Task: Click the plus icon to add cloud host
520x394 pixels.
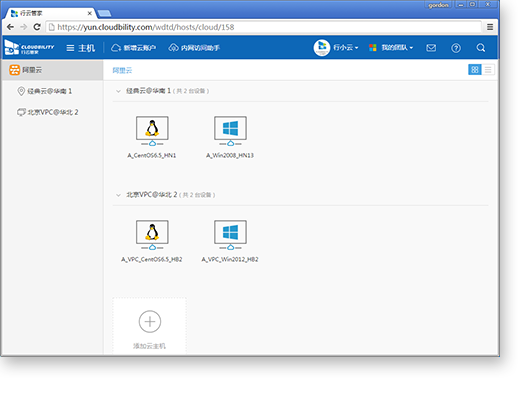Action: coord(150,322)
